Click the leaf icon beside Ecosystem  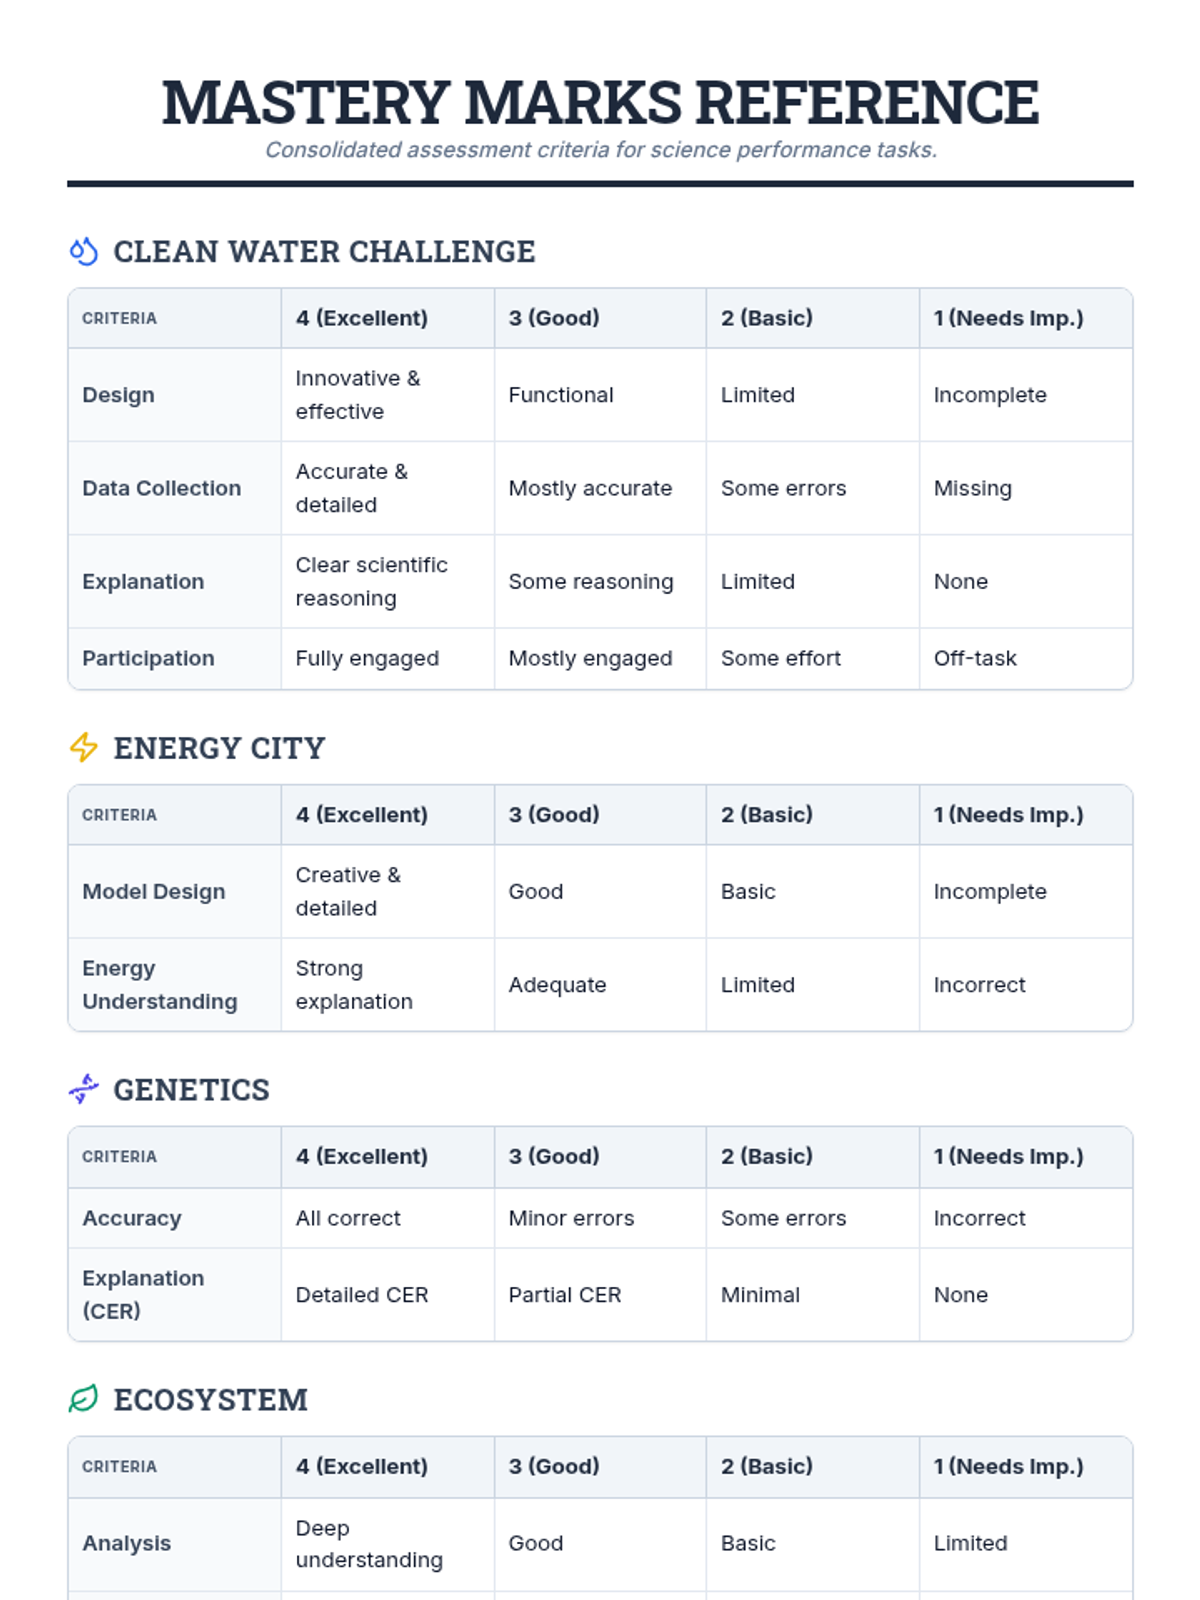(84, 1399)
